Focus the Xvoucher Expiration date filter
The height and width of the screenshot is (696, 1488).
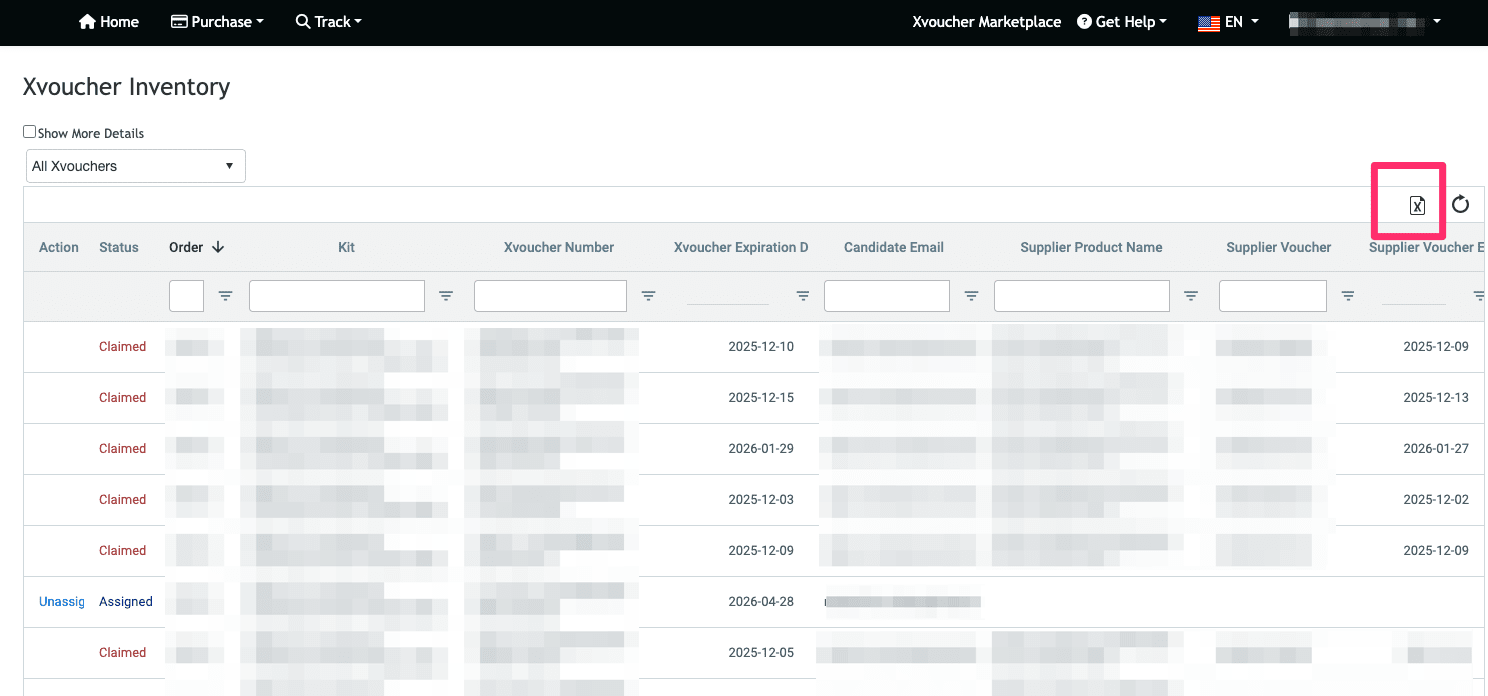(728, 296)
